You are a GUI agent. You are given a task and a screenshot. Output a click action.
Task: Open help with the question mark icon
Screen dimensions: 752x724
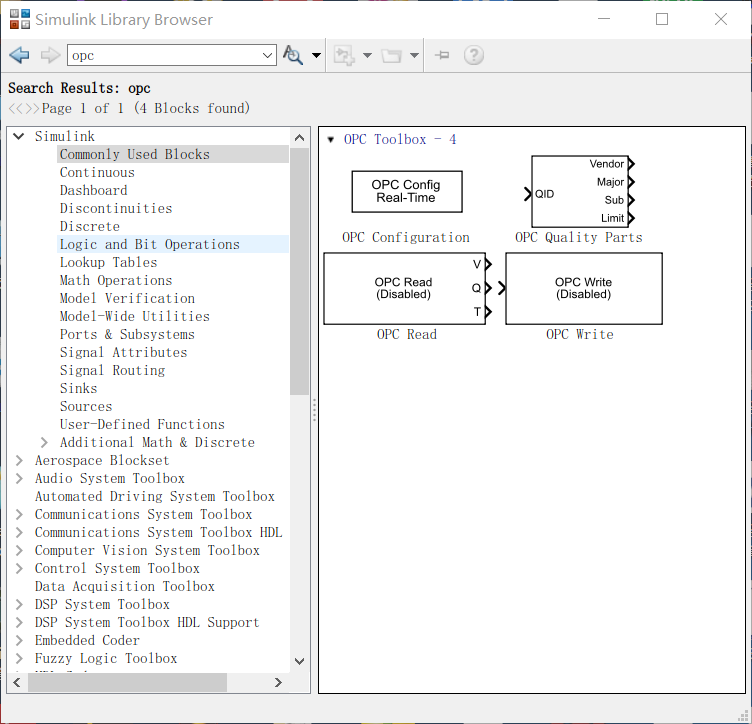click(x=474, y=56)
